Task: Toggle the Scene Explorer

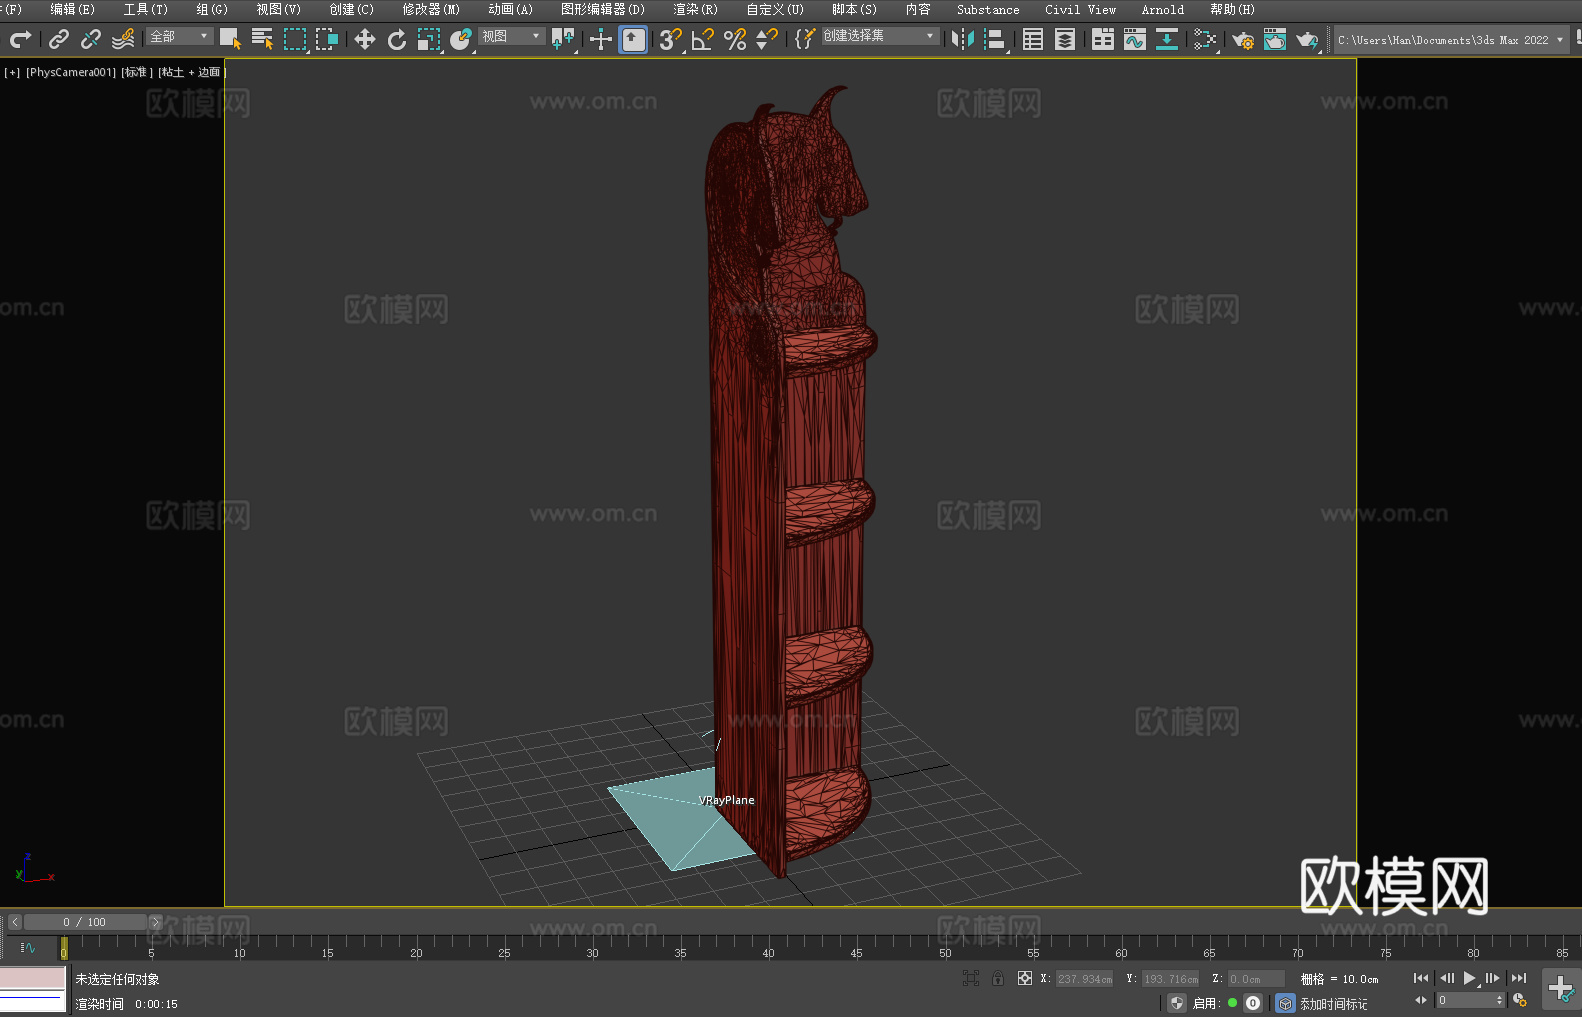Action: (x=1033, y=39)
